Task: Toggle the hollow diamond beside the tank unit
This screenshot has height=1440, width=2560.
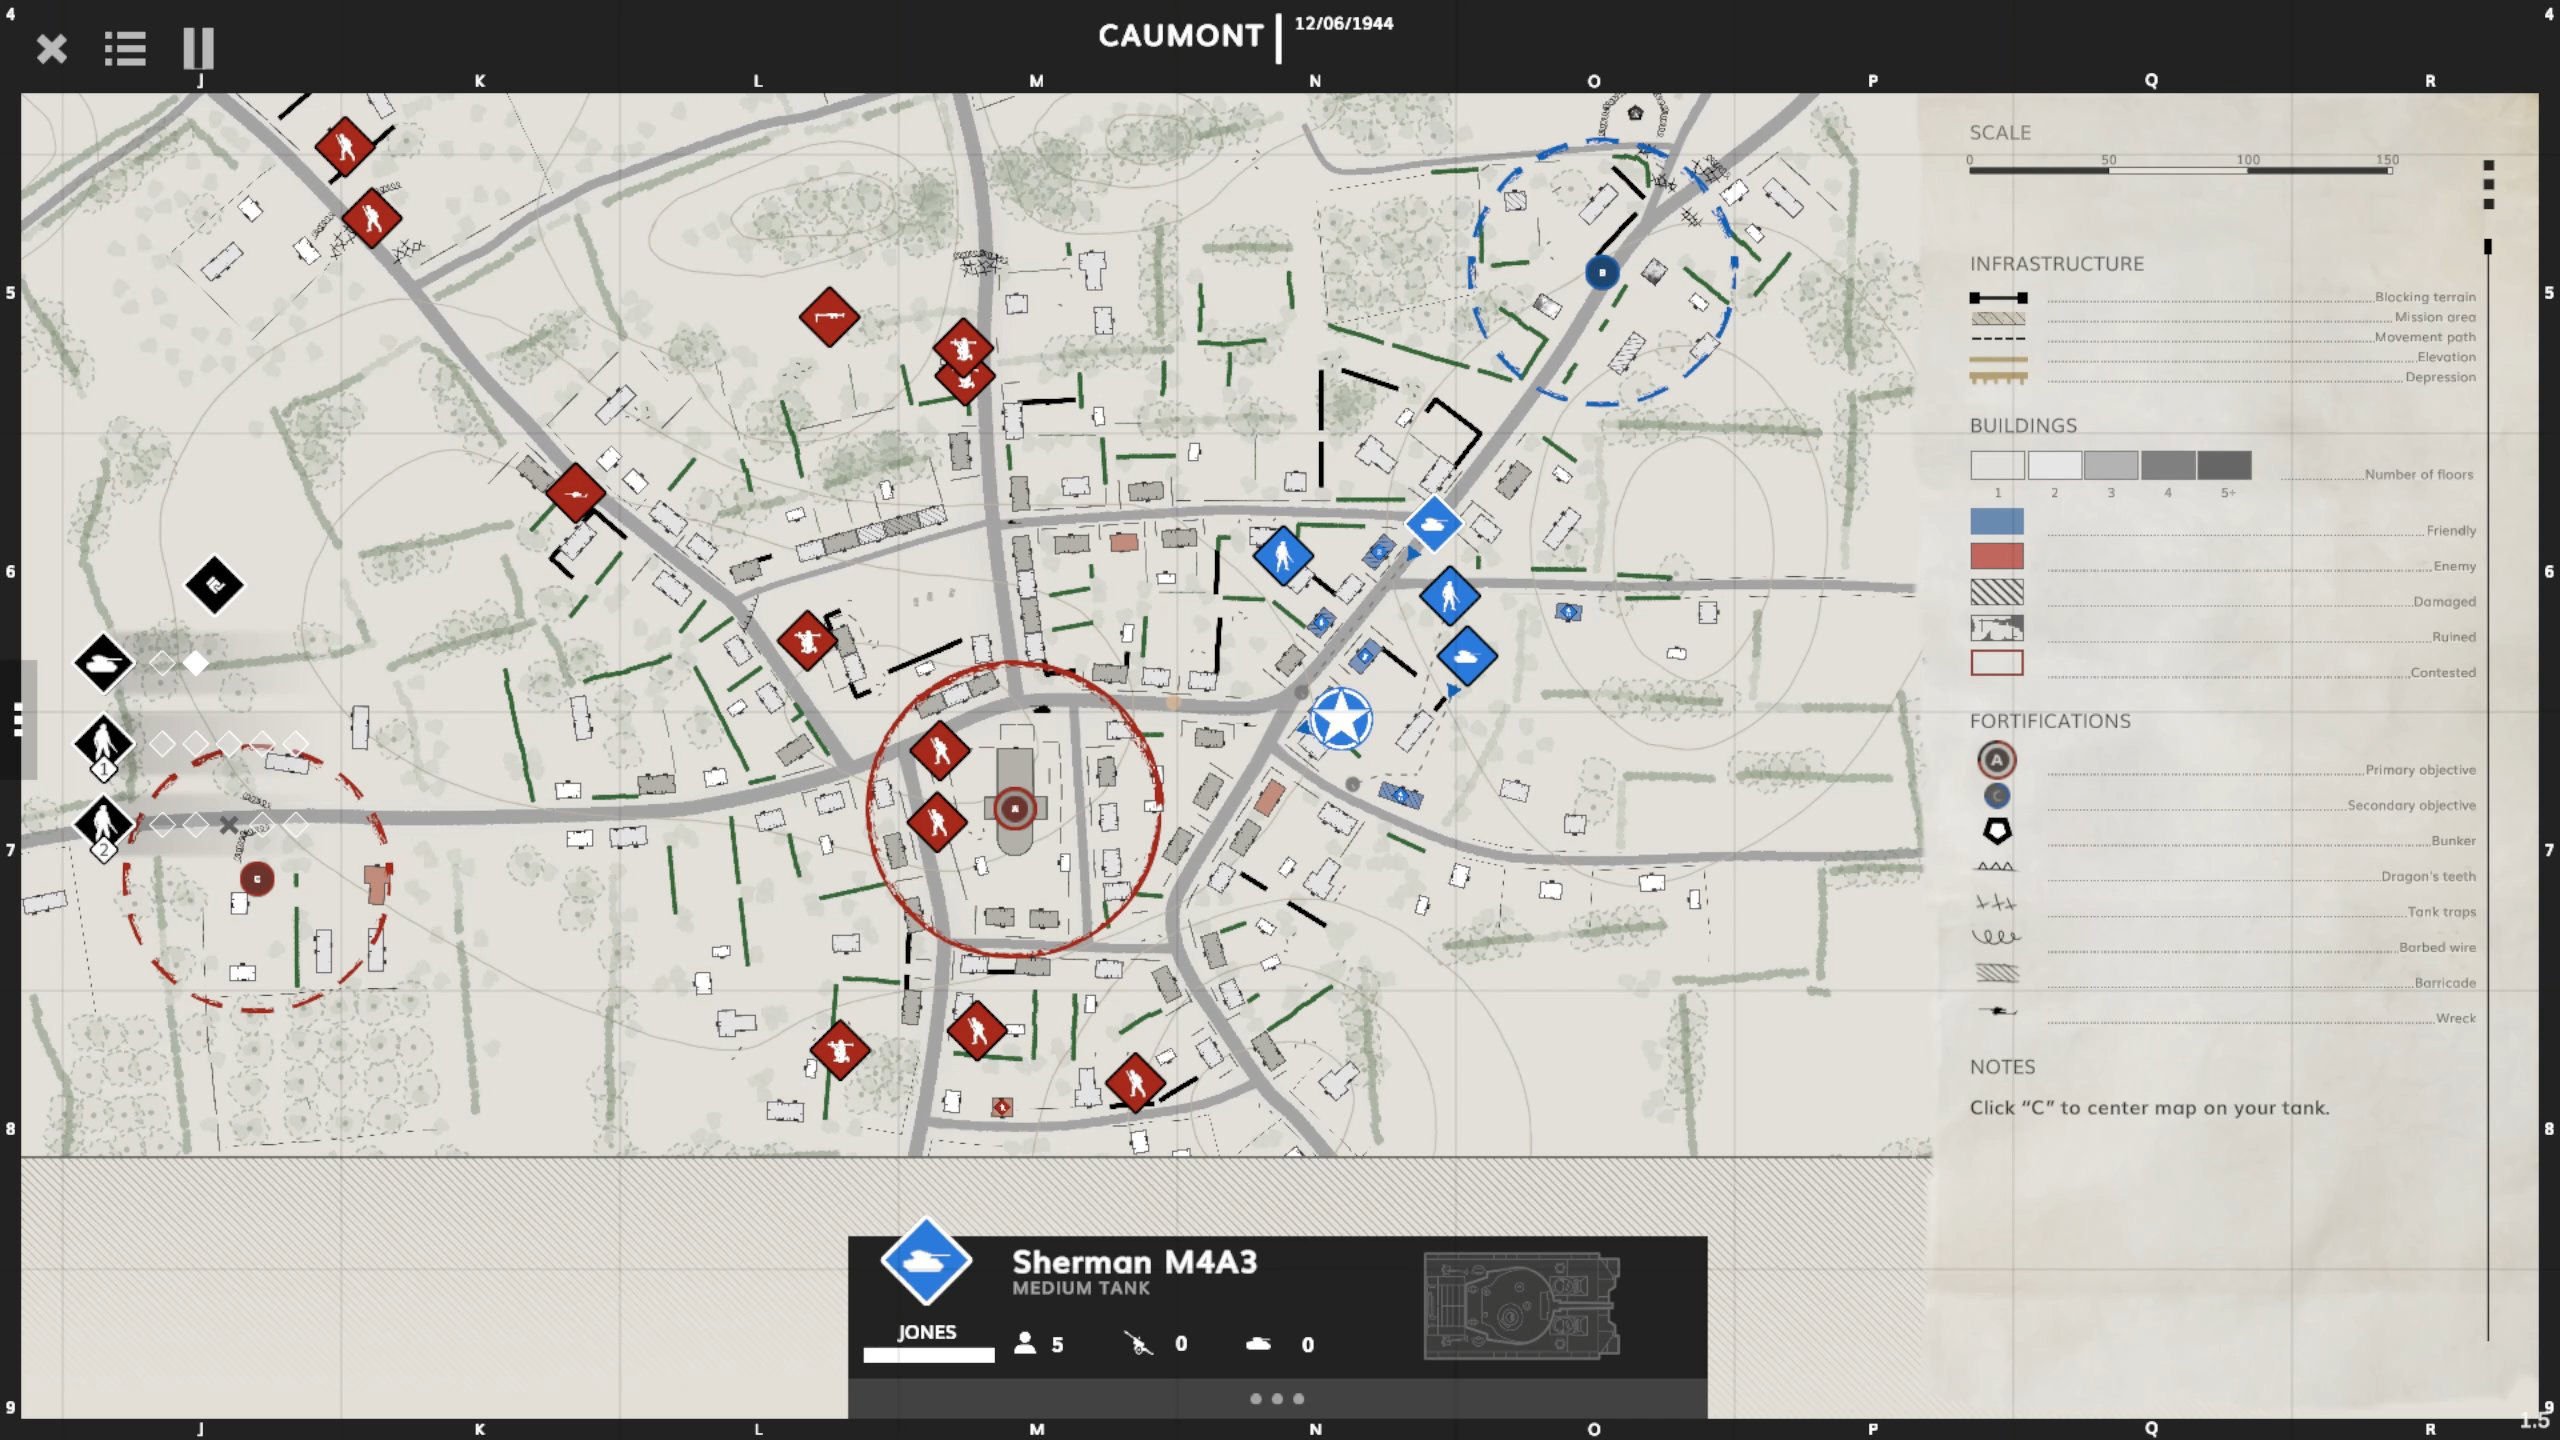Action: click(x=162, y=662)
